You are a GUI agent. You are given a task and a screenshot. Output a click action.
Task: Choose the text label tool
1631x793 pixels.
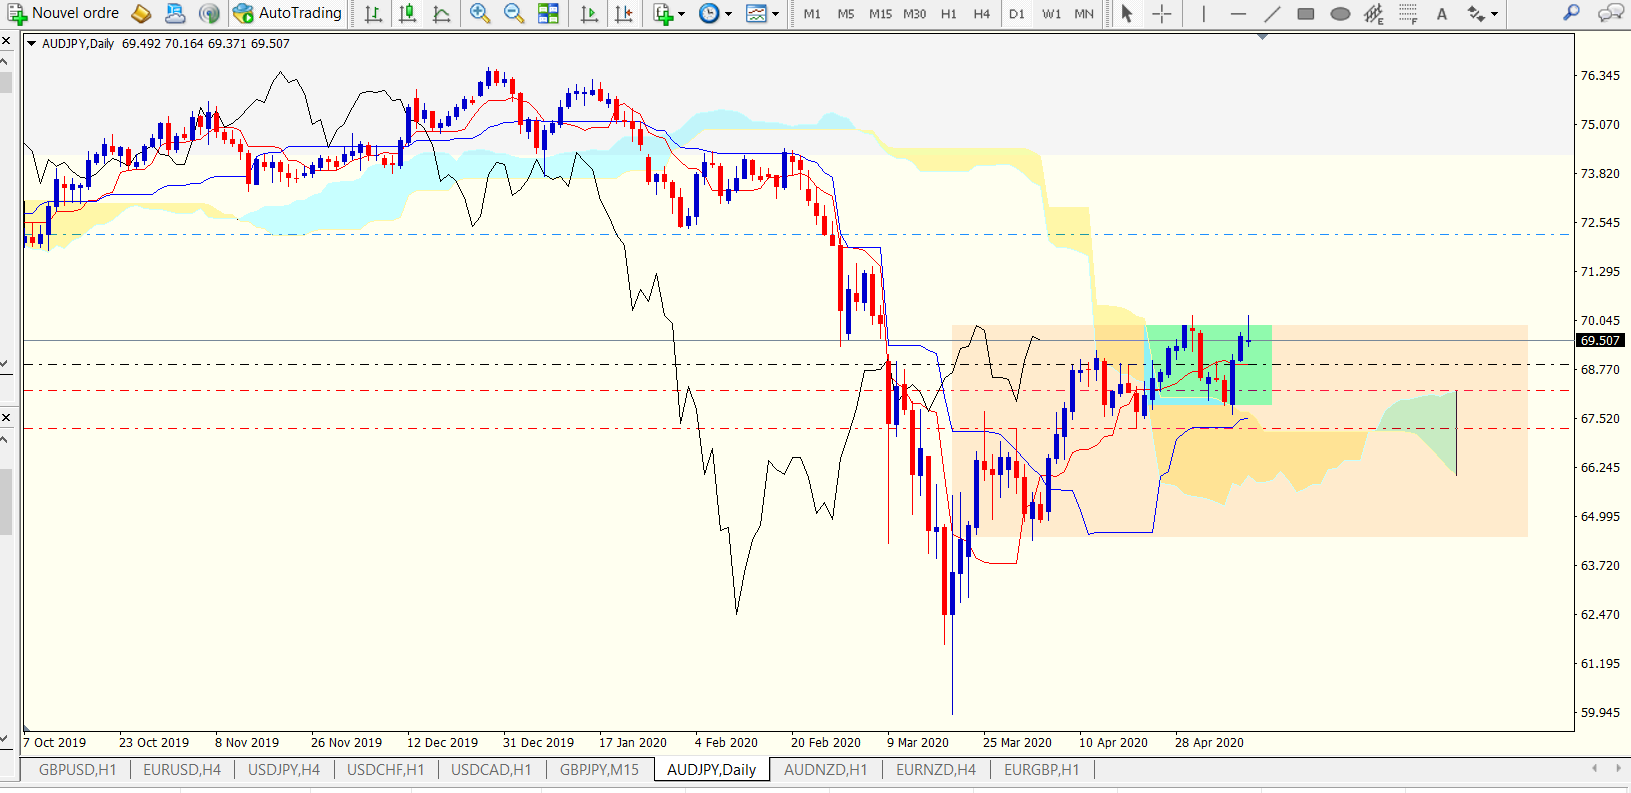[x=1441, y=14]
